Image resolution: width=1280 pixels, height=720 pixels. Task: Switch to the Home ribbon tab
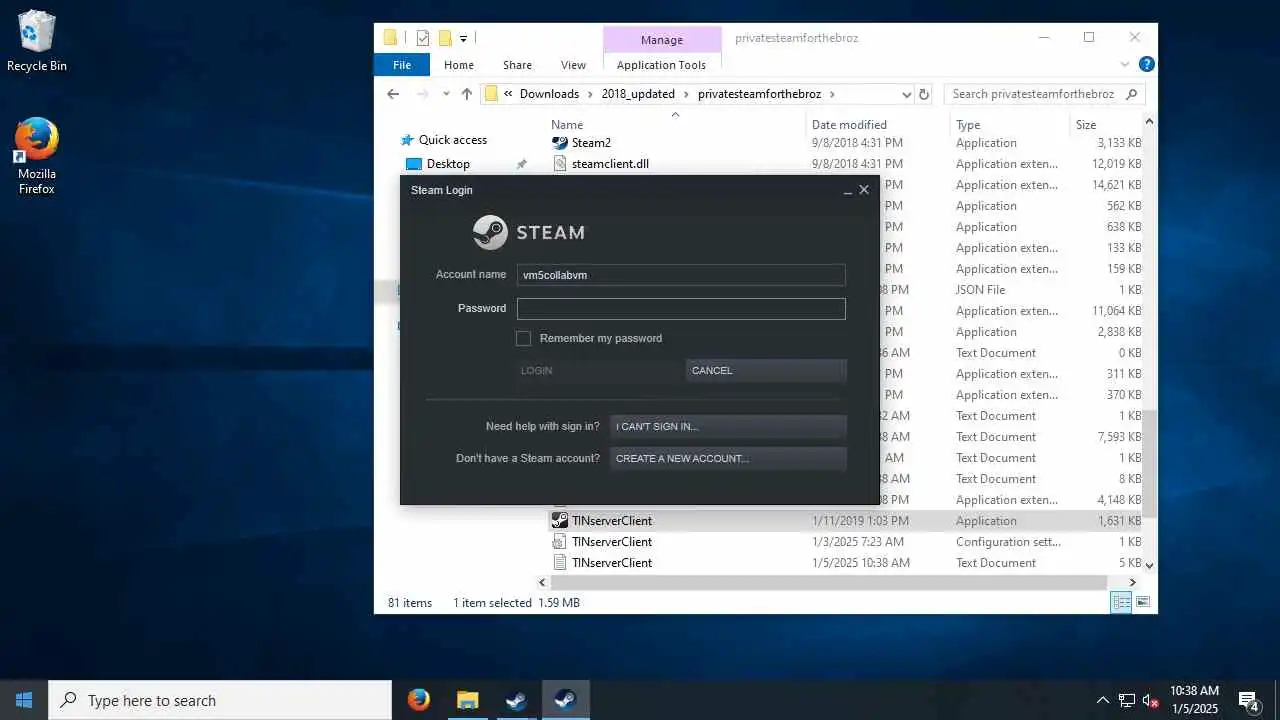coord(459,65)
